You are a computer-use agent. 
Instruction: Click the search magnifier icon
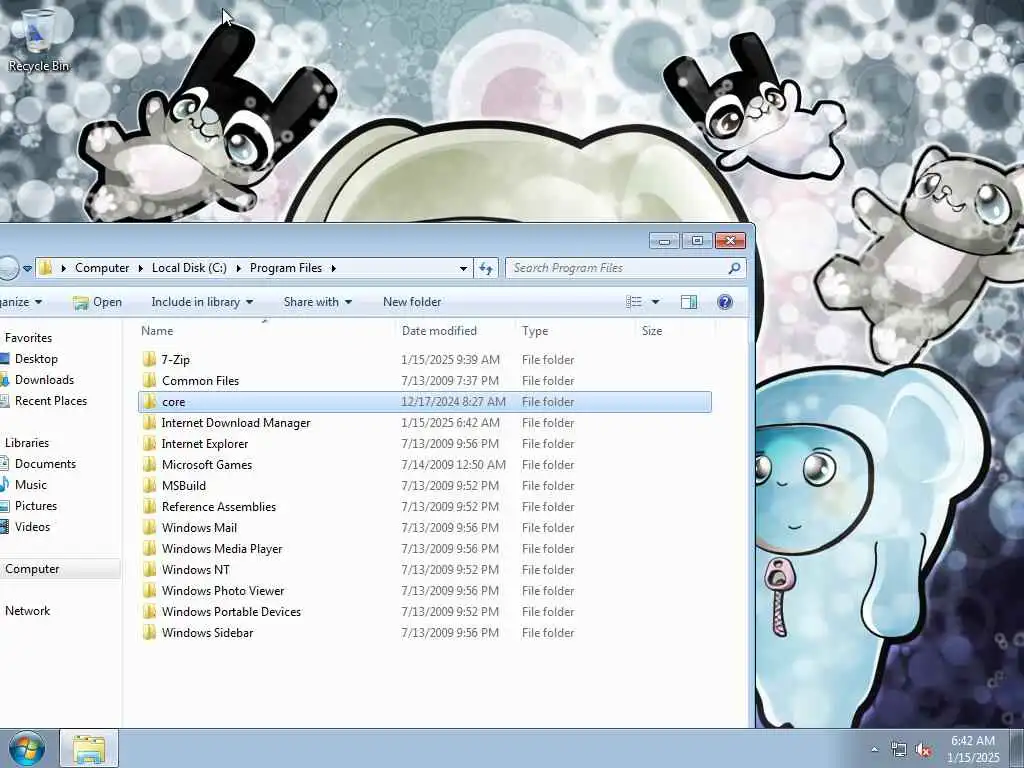734,268
